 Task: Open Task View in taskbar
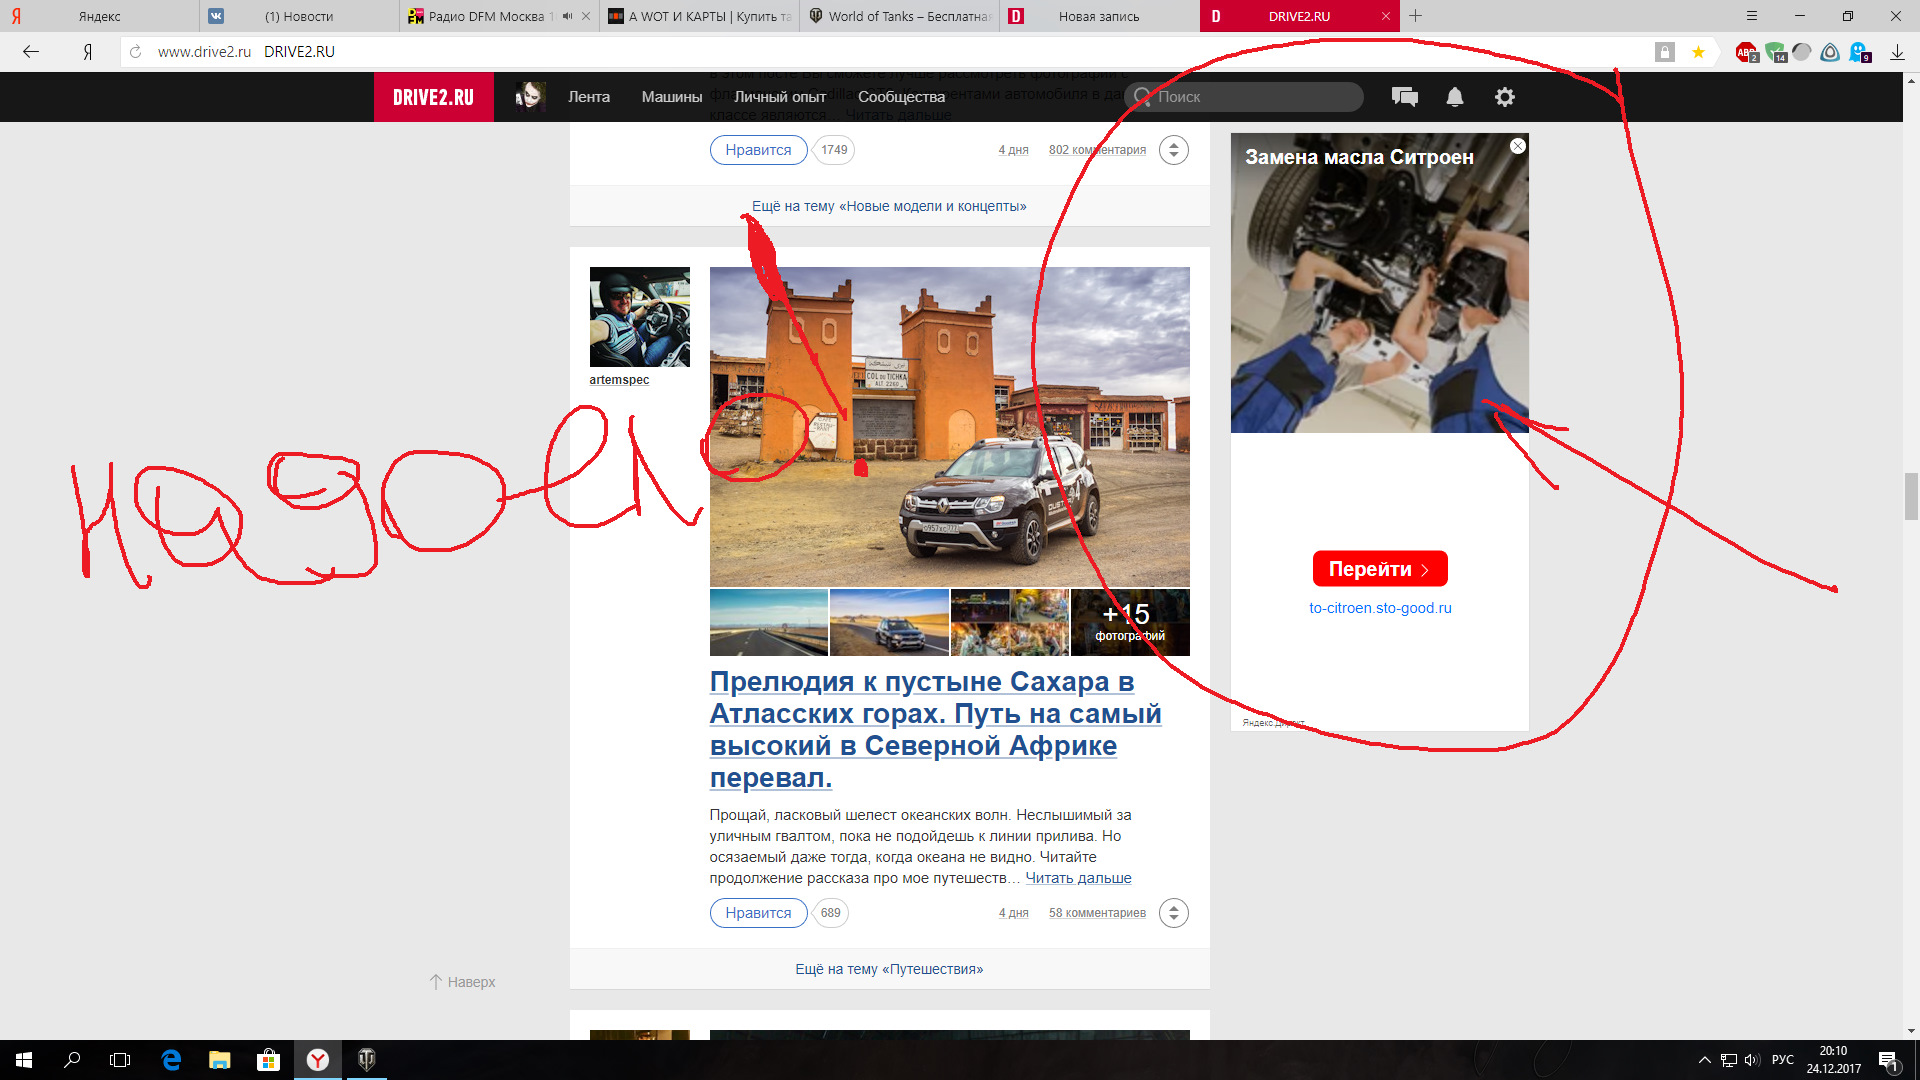[x=120, y=1060]
